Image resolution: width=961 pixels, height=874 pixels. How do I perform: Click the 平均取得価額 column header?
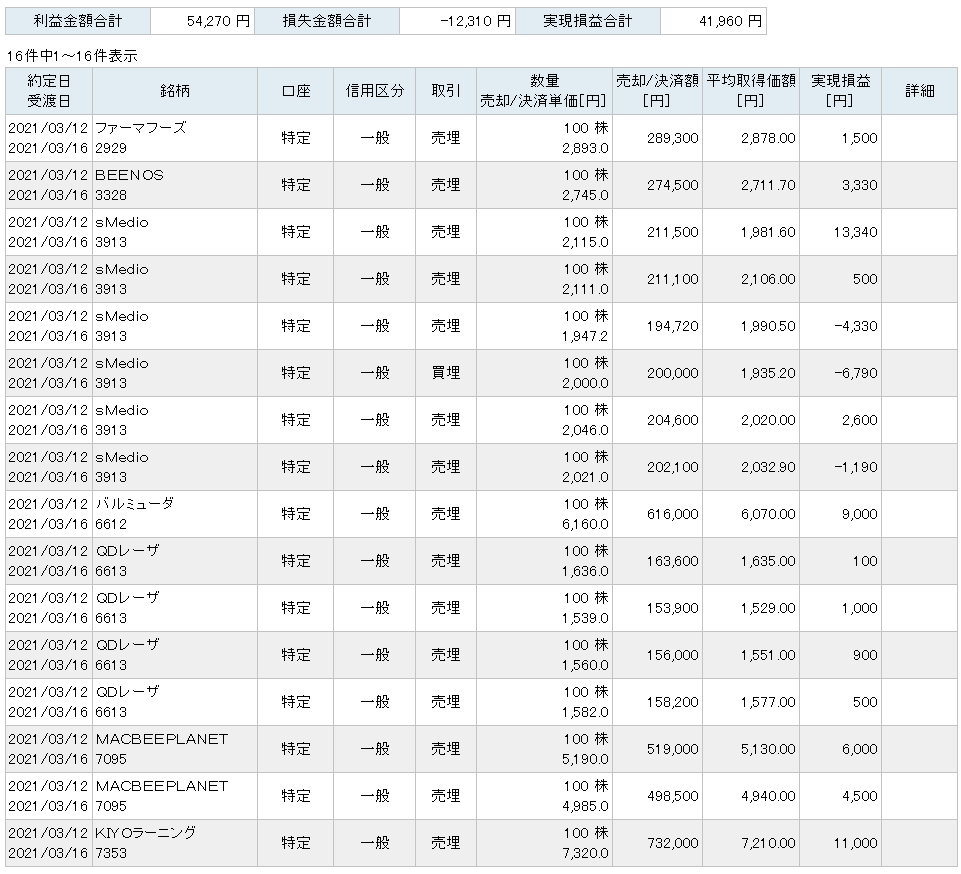[751, 91]
